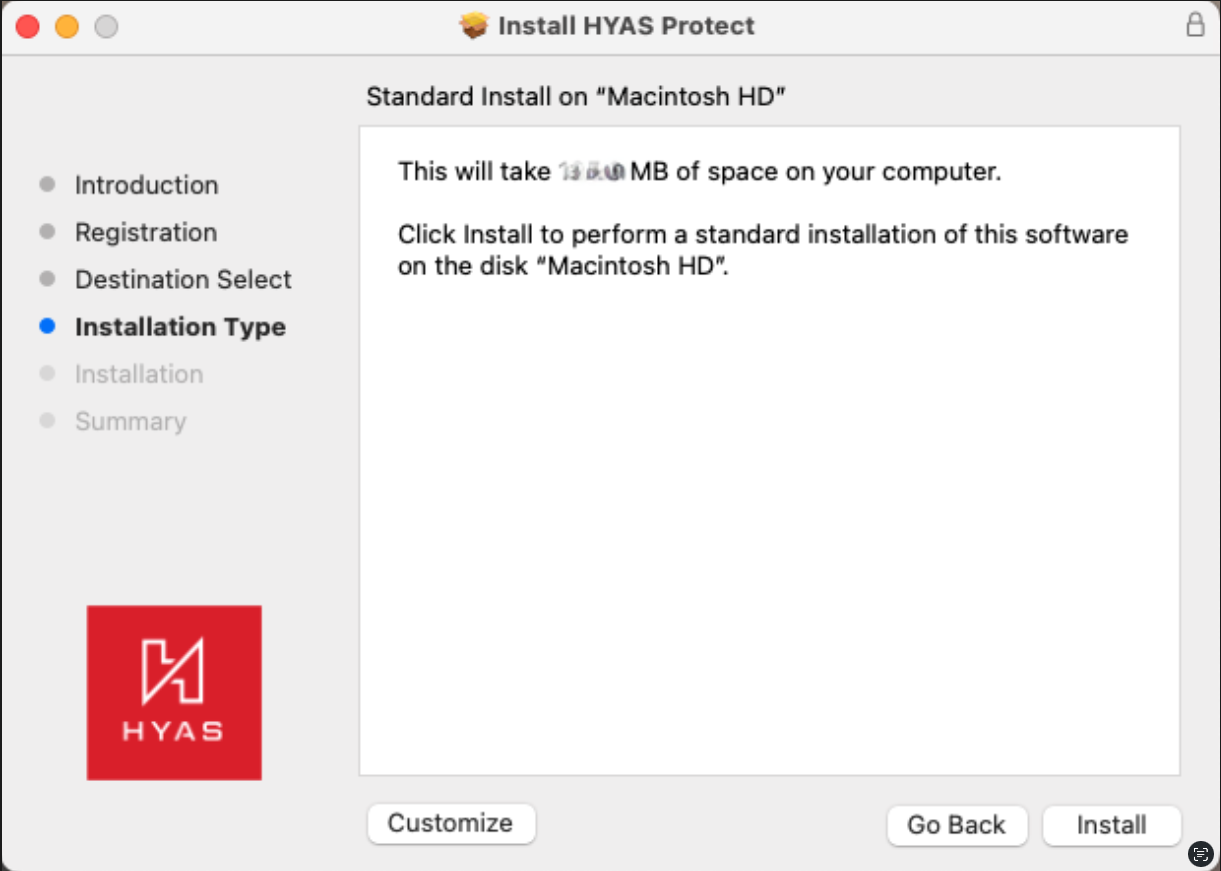Click the lock icon in title bar
Viewport: 1221px width, 871px height.
(1195, 25)
